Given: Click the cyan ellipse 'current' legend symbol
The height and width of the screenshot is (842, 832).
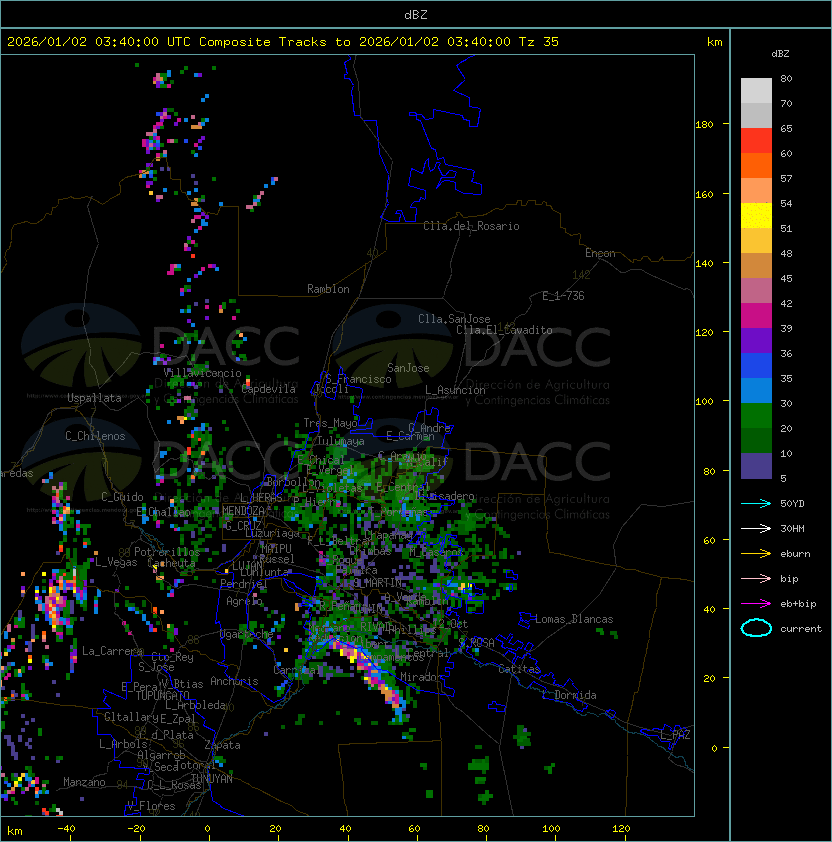Looking at the screenshot, I should click(x=756, y=628).
